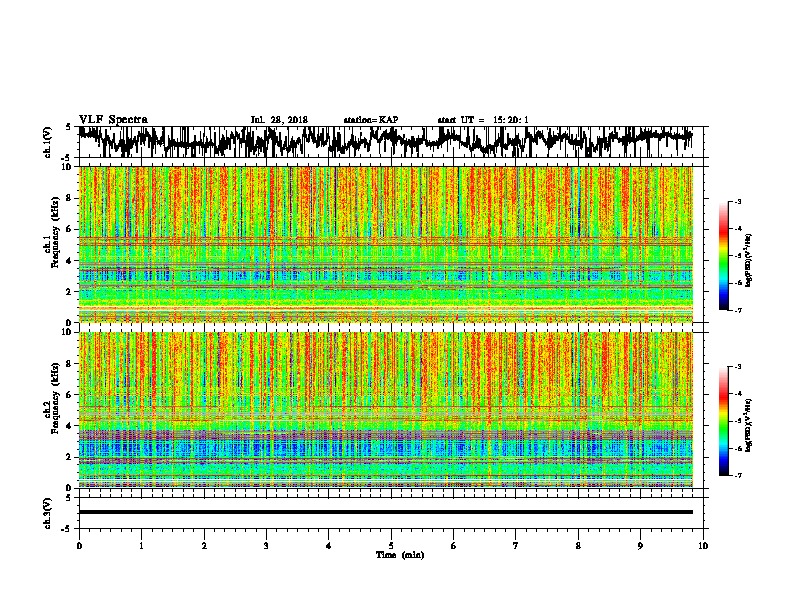Click the ch.1 spectrogram color bar
792x612 pixels.
724,256
